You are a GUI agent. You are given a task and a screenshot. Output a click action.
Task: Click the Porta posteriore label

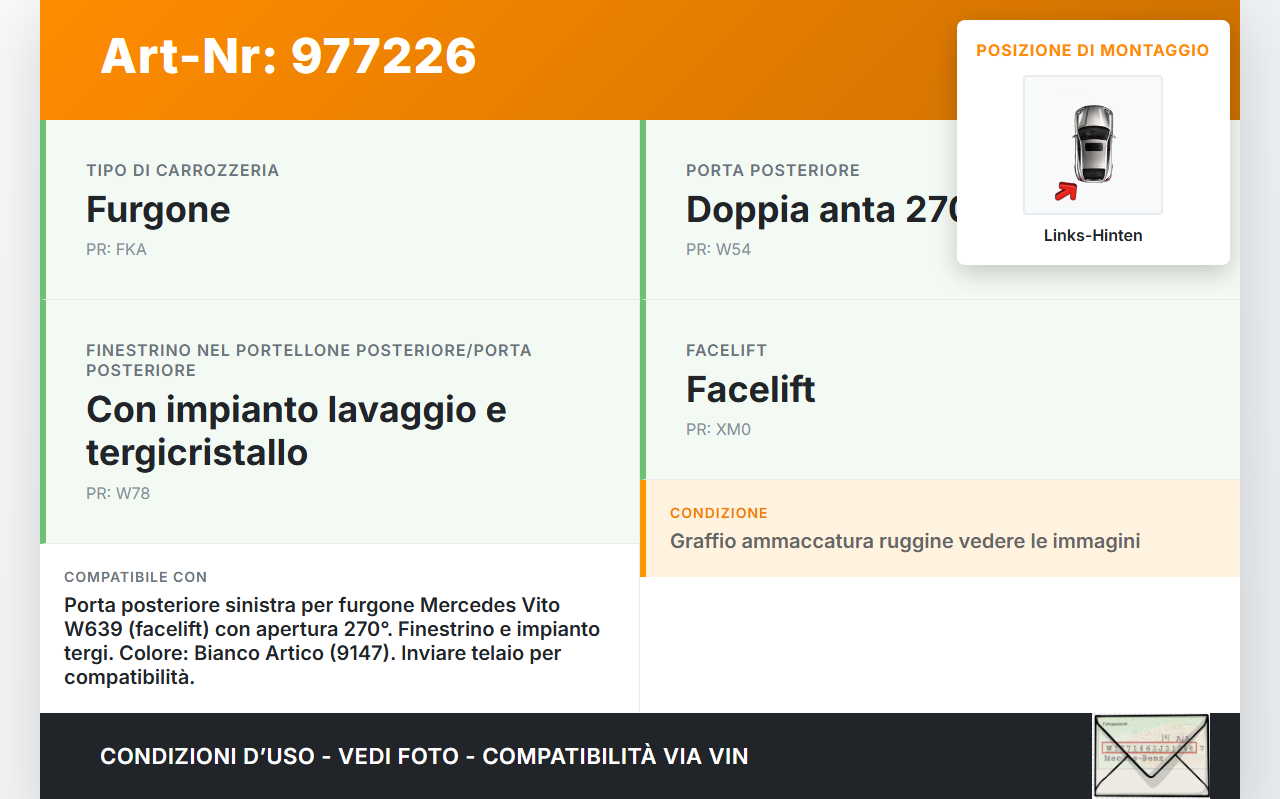(x=773, y=170)
